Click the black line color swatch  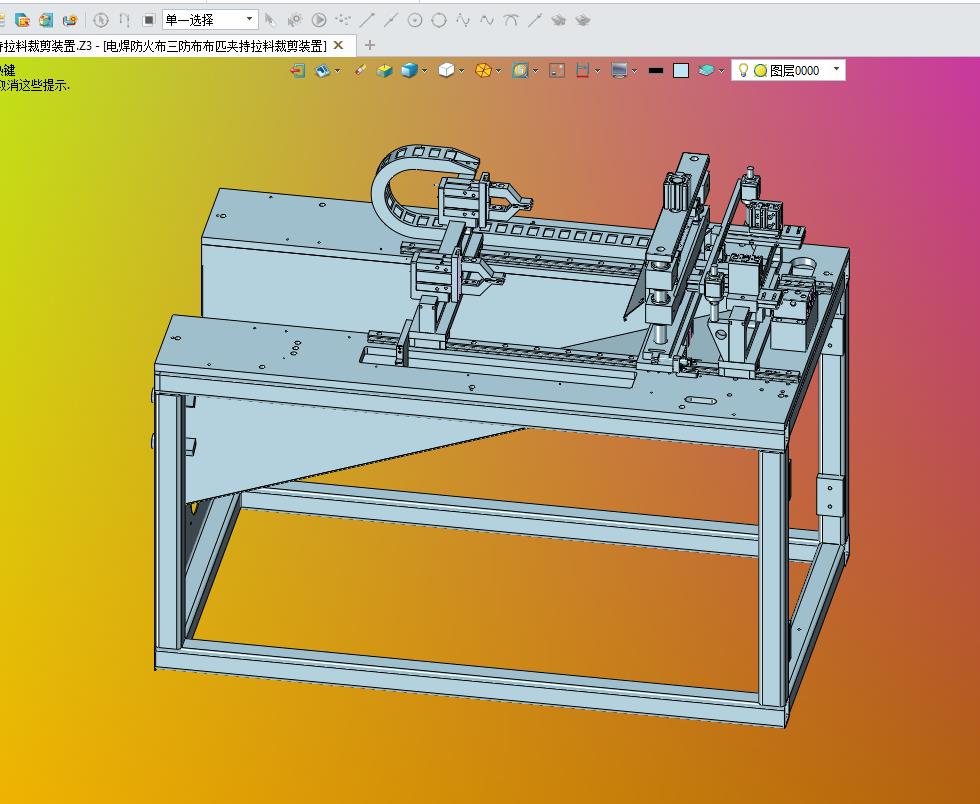coord(656,71)
